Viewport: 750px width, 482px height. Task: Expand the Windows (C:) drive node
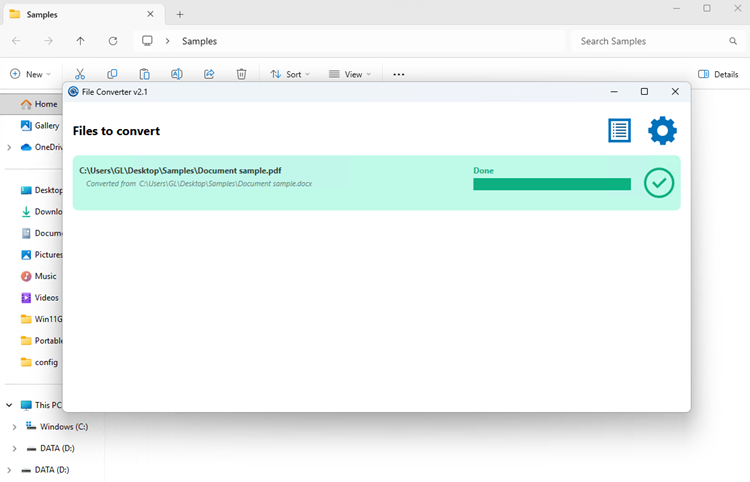point(14,427)
